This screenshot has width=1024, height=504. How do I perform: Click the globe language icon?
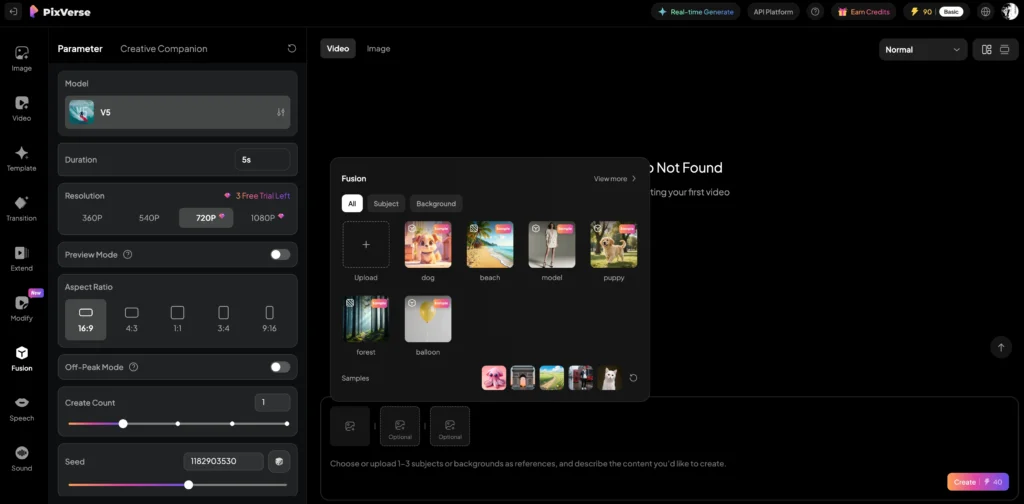[985, 12]
